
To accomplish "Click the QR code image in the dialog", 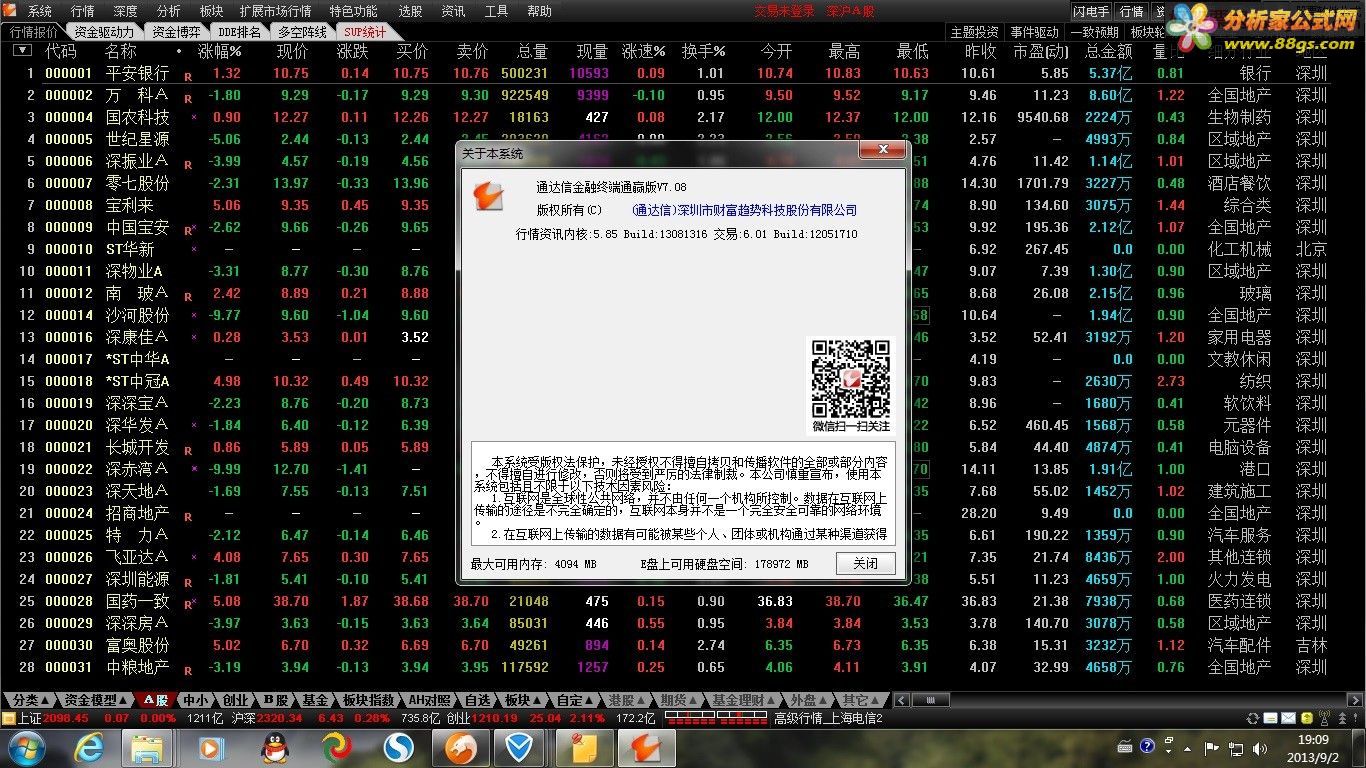I will coord(850,379).
